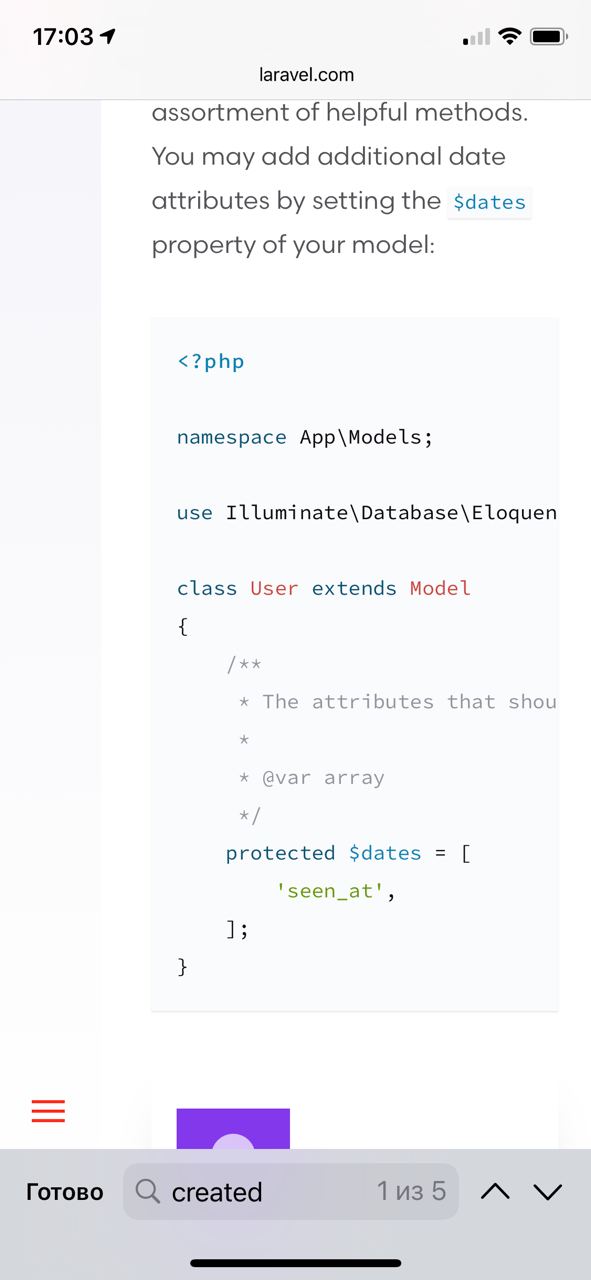The height and width of the screenshot is (1280, 591).
Task: Tap the "protected $dates = [" line
Action: pyautogui.click(x=348, y=853)
